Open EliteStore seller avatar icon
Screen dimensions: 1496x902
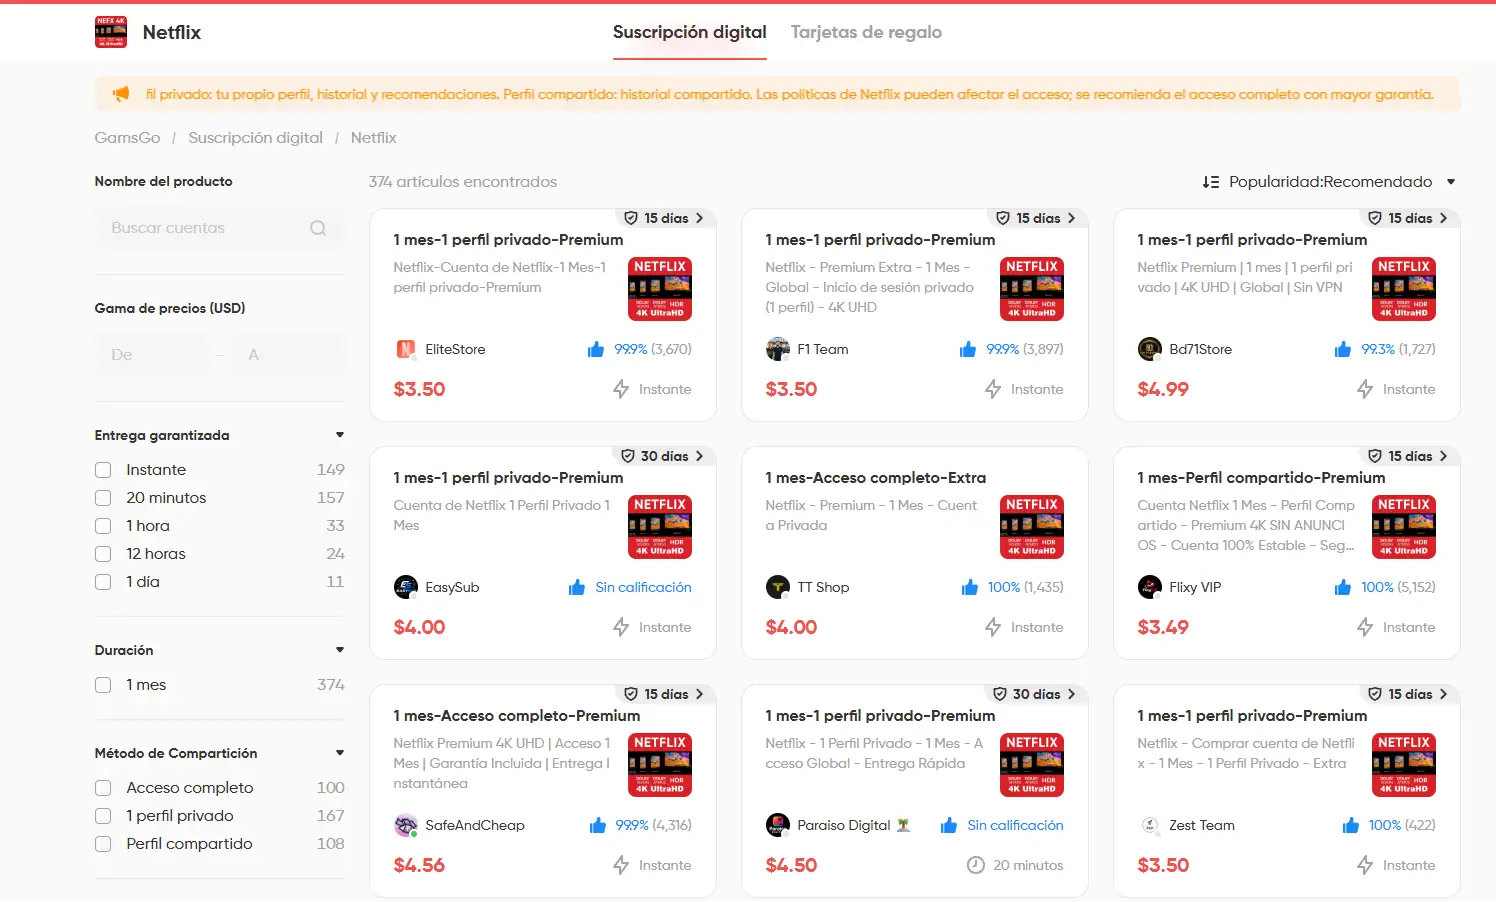[x=406, y=349]
